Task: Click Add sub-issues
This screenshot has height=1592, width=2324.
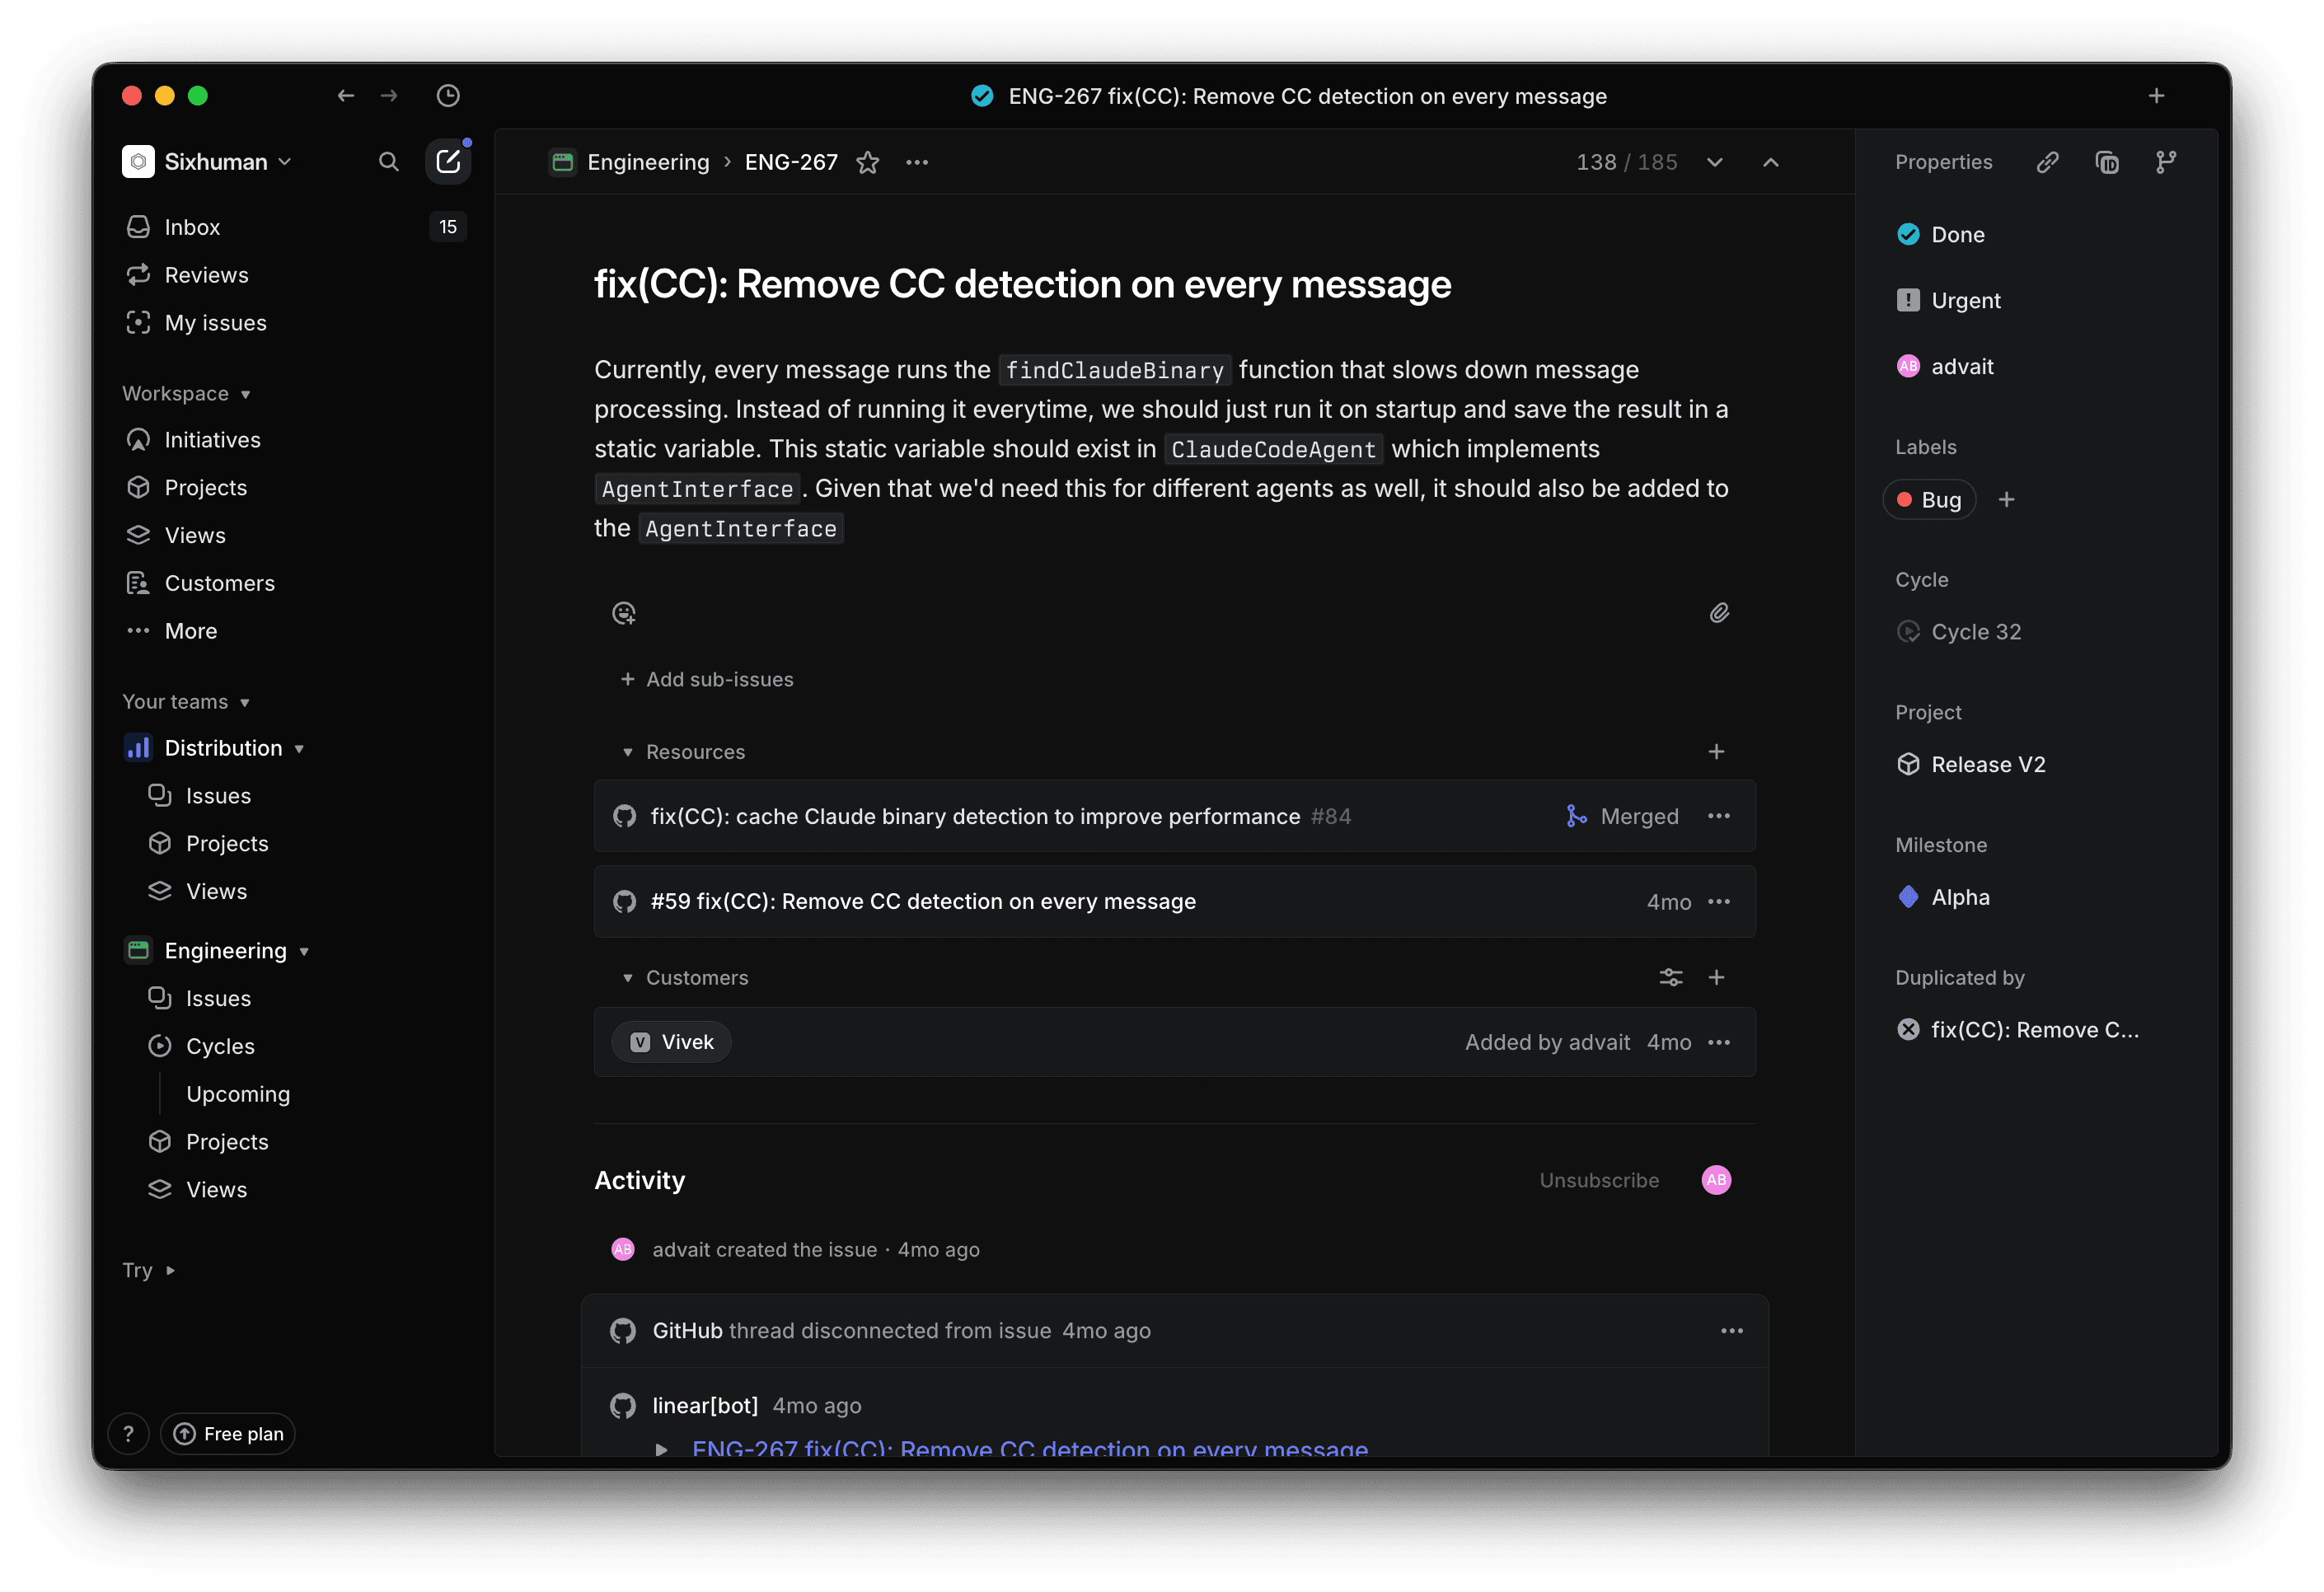Action: 707,680
